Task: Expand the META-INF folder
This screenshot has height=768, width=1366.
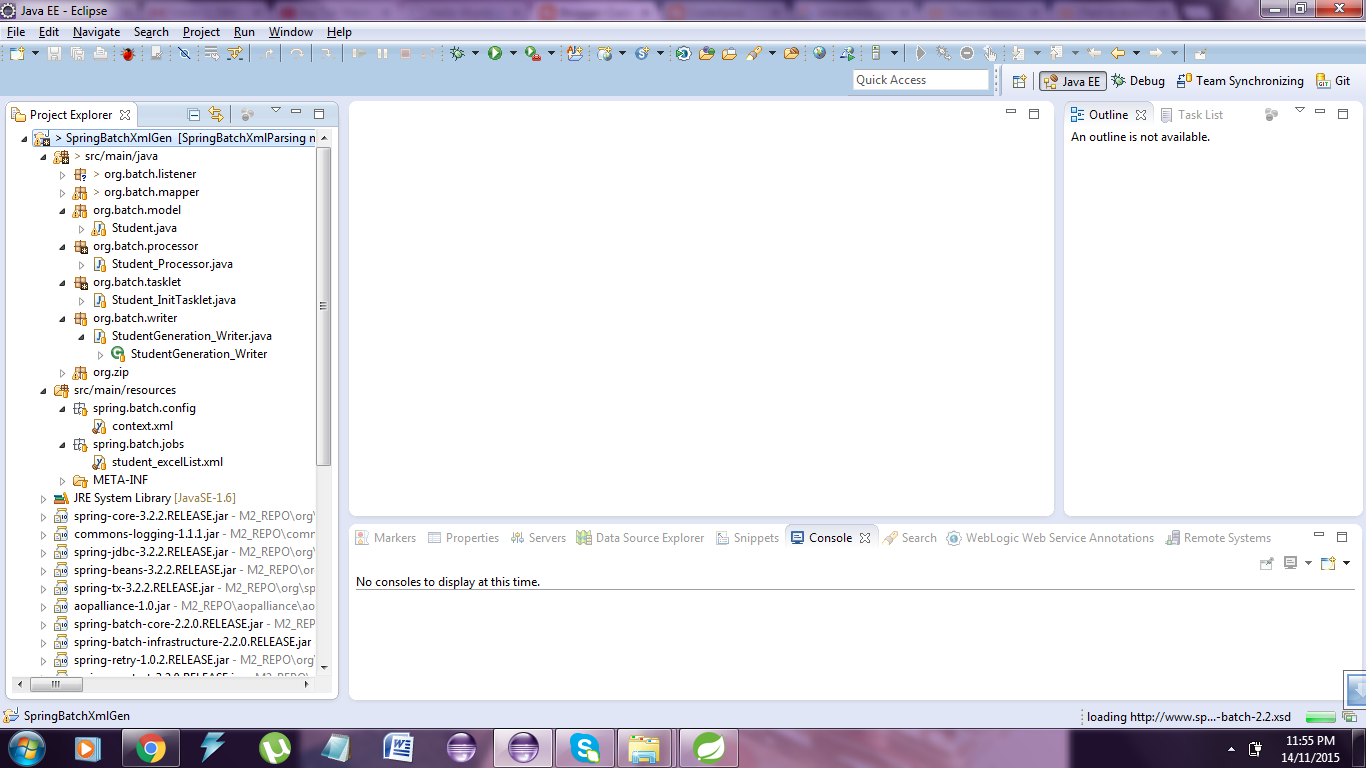Action: pos(62,480)
